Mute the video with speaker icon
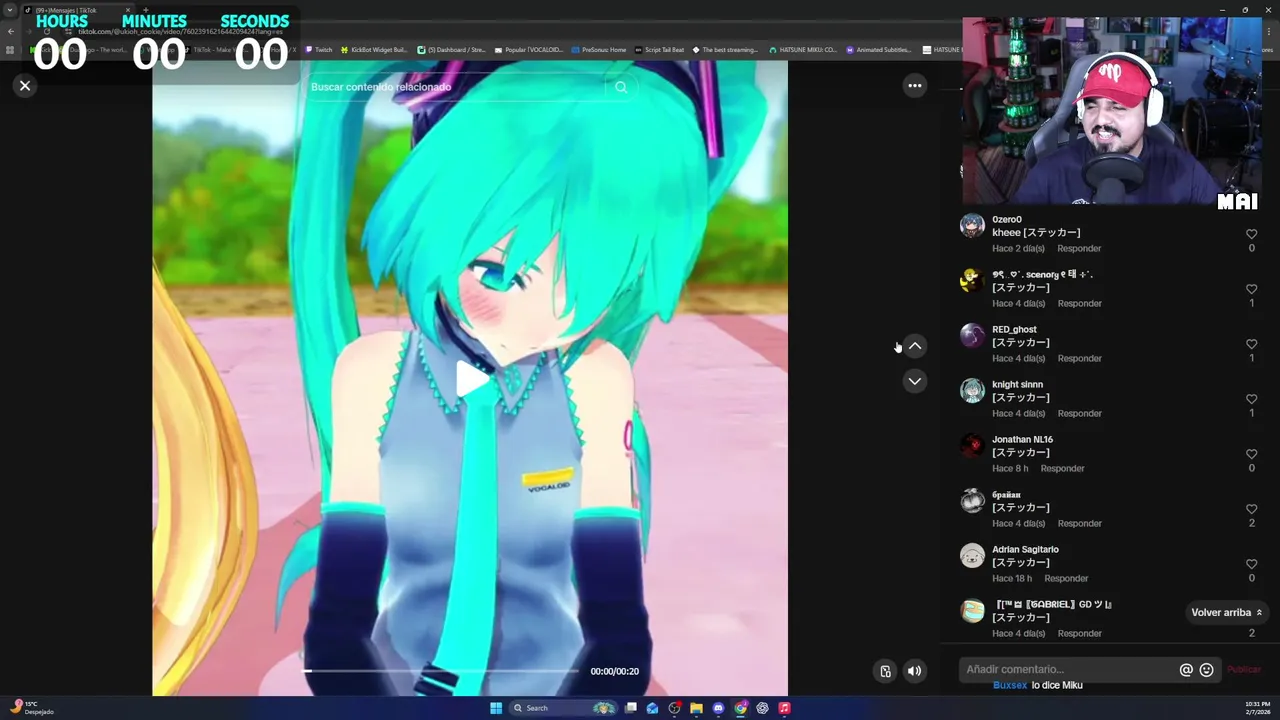The width and height of the screenshot is (1280, 720). (914, 671)
